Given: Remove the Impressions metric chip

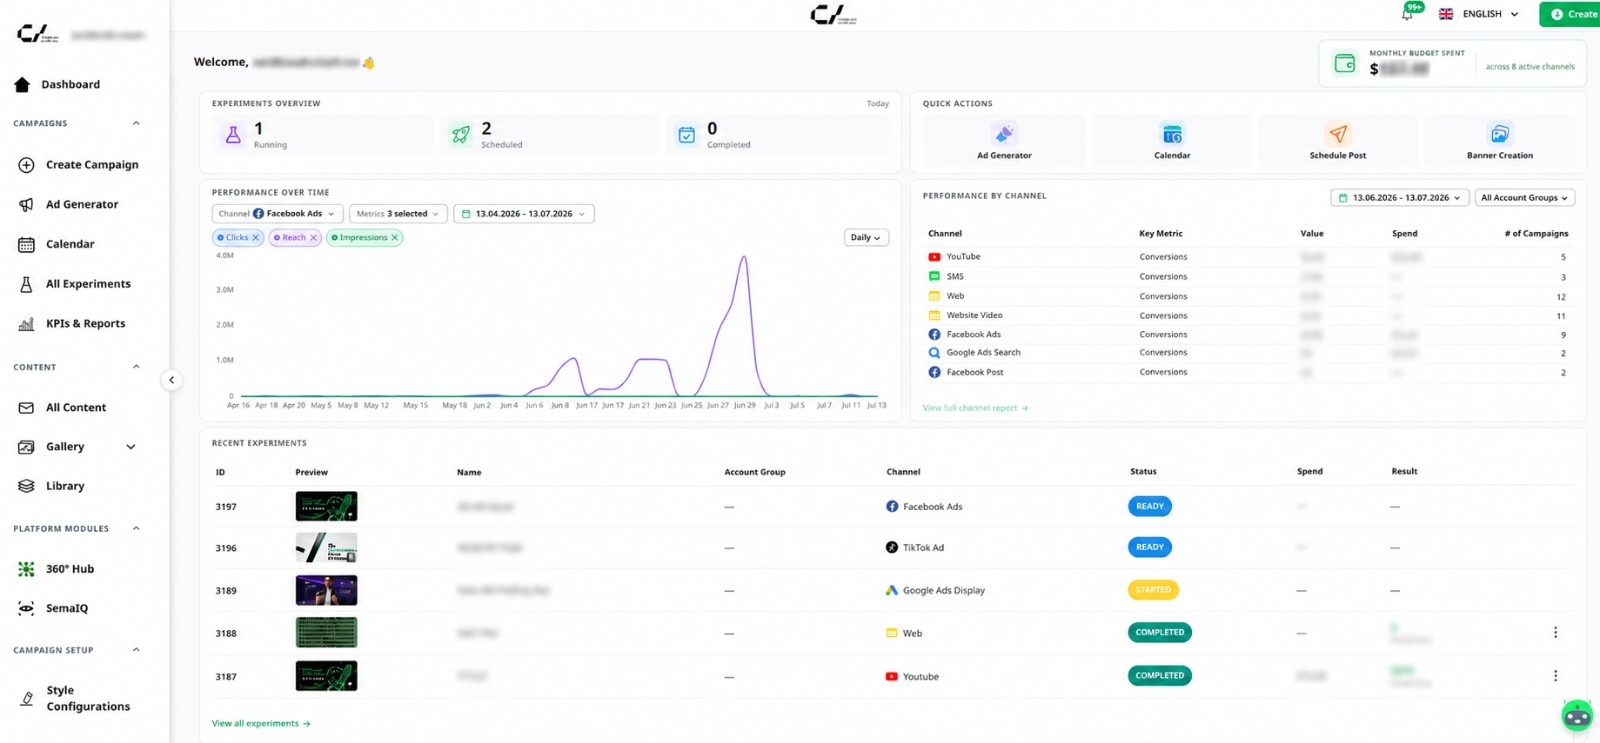Looking at the screenshot, I should tap(395, 238).
